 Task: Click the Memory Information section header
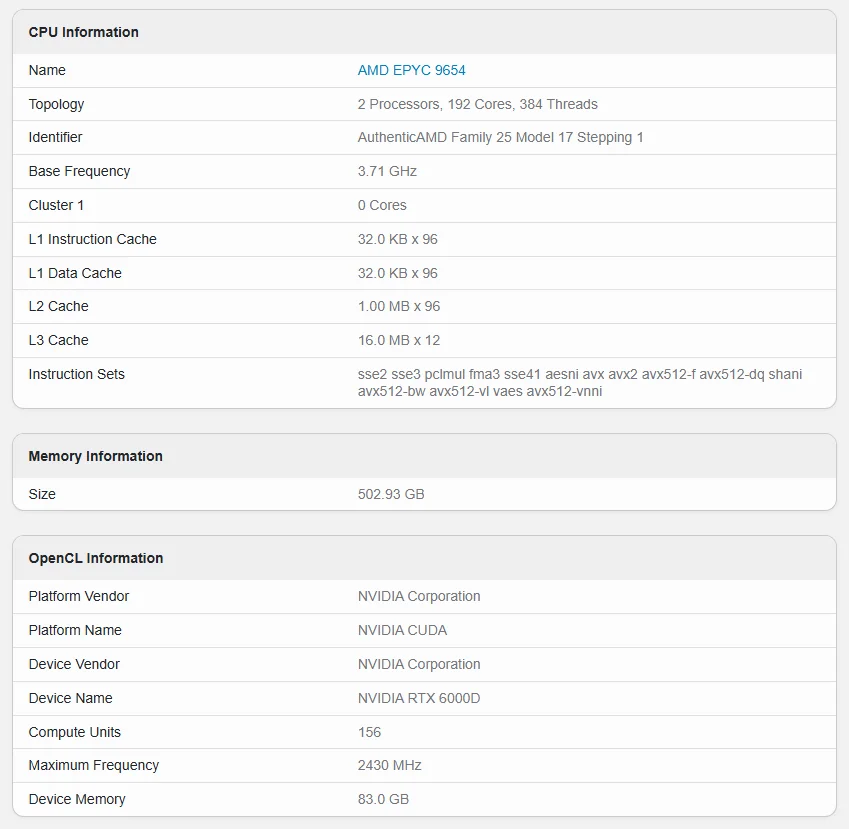95,456
